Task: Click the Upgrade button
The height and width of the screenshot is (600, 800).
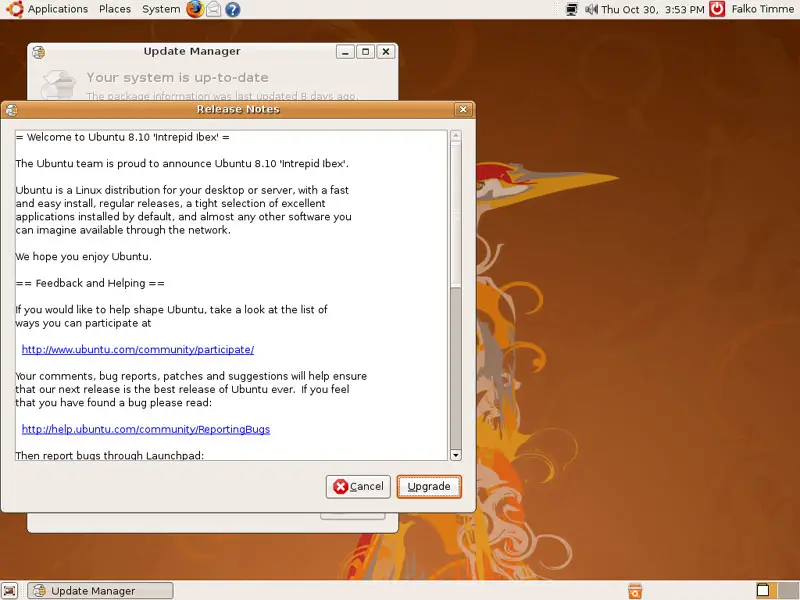Action: coord(429,487)
